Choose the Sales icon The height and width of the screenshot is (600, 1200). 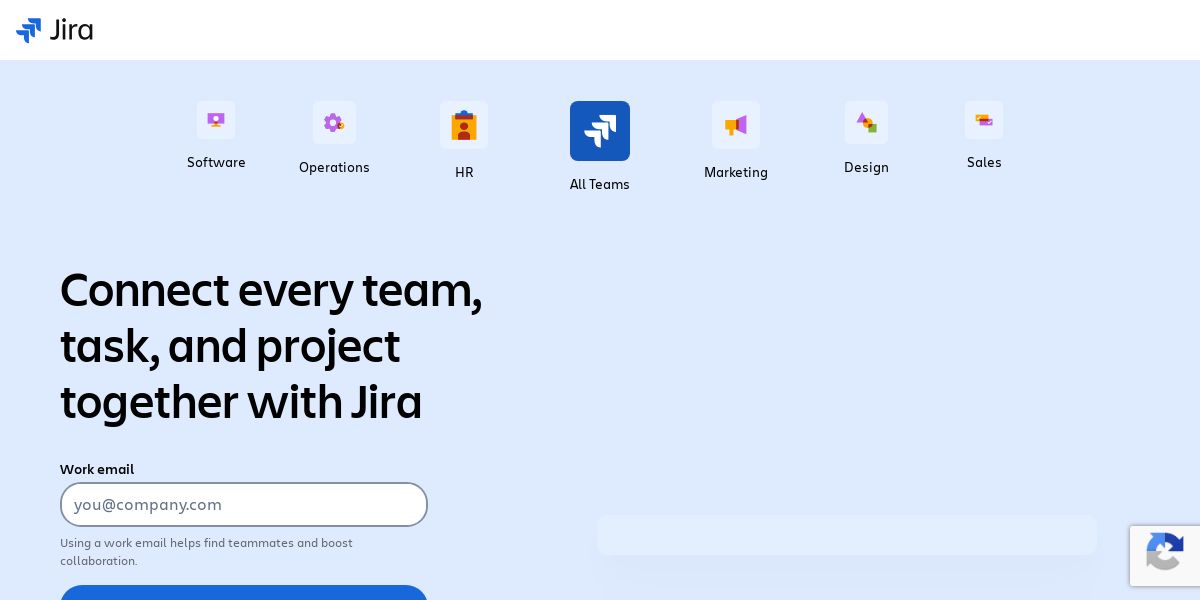coord(984,120)
